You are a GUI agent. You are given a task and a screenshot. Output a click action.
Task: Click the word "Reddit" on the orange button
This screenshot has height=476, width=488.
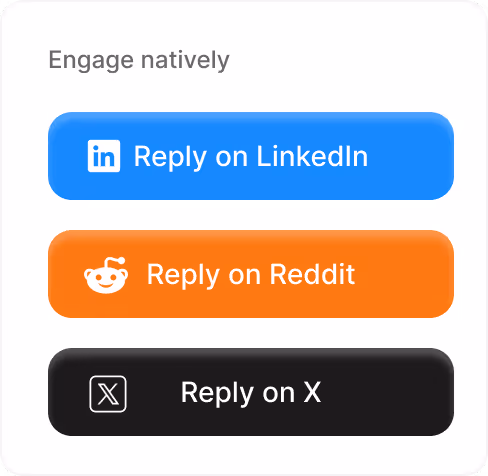[x=312, y=274]
